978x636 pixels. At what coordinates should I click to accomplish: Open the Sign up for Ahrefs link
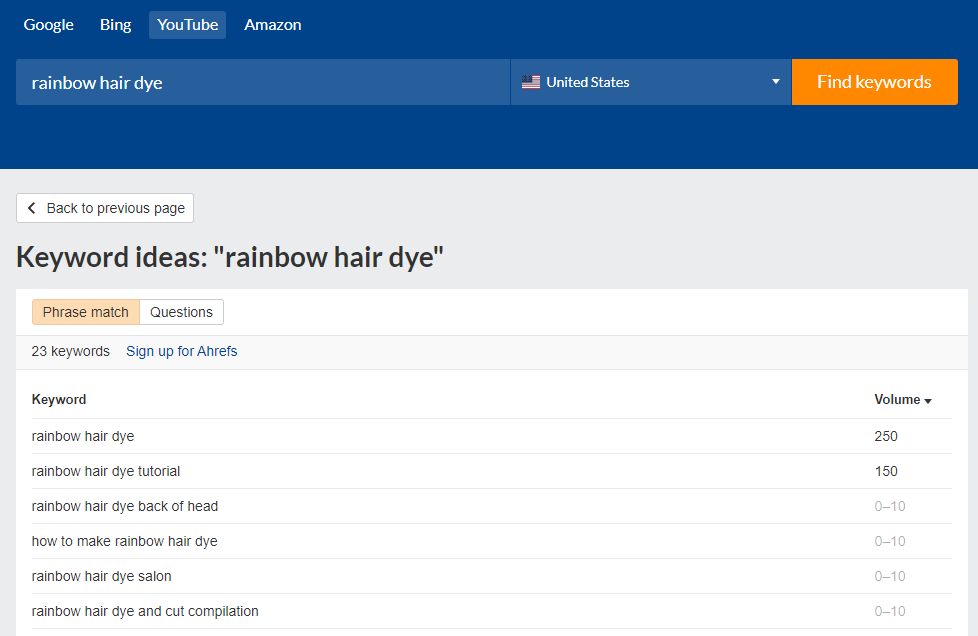(182, 351)
